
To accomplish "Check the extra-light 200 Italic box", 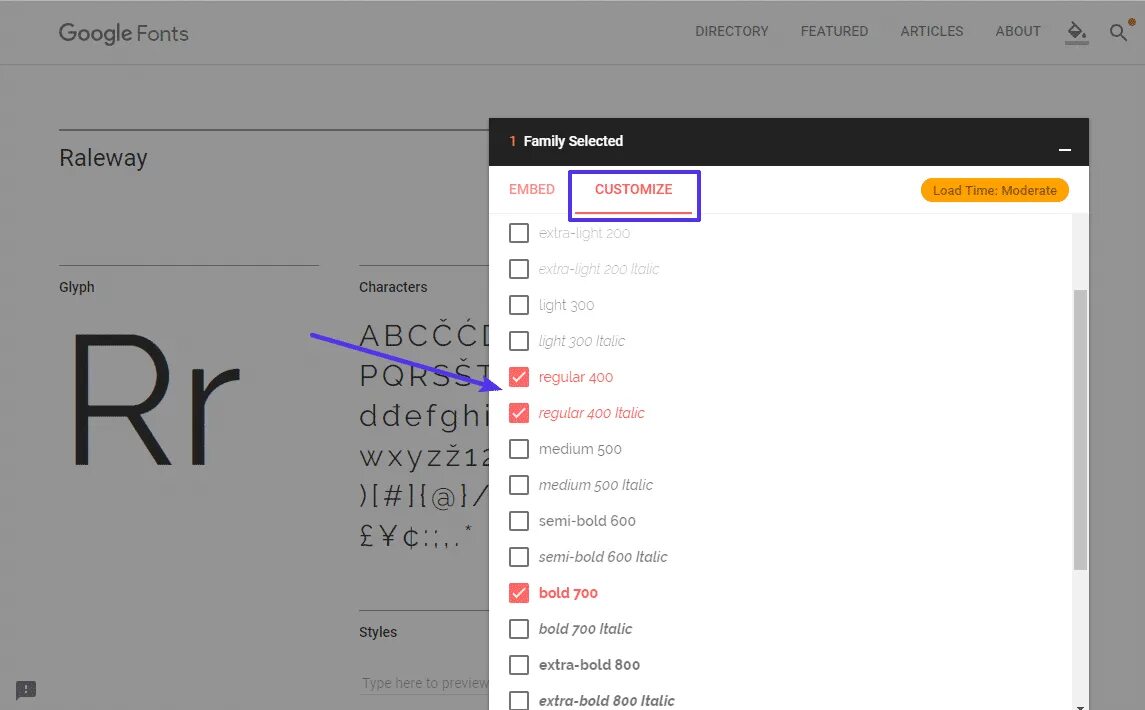I will [x=518, y=269].
